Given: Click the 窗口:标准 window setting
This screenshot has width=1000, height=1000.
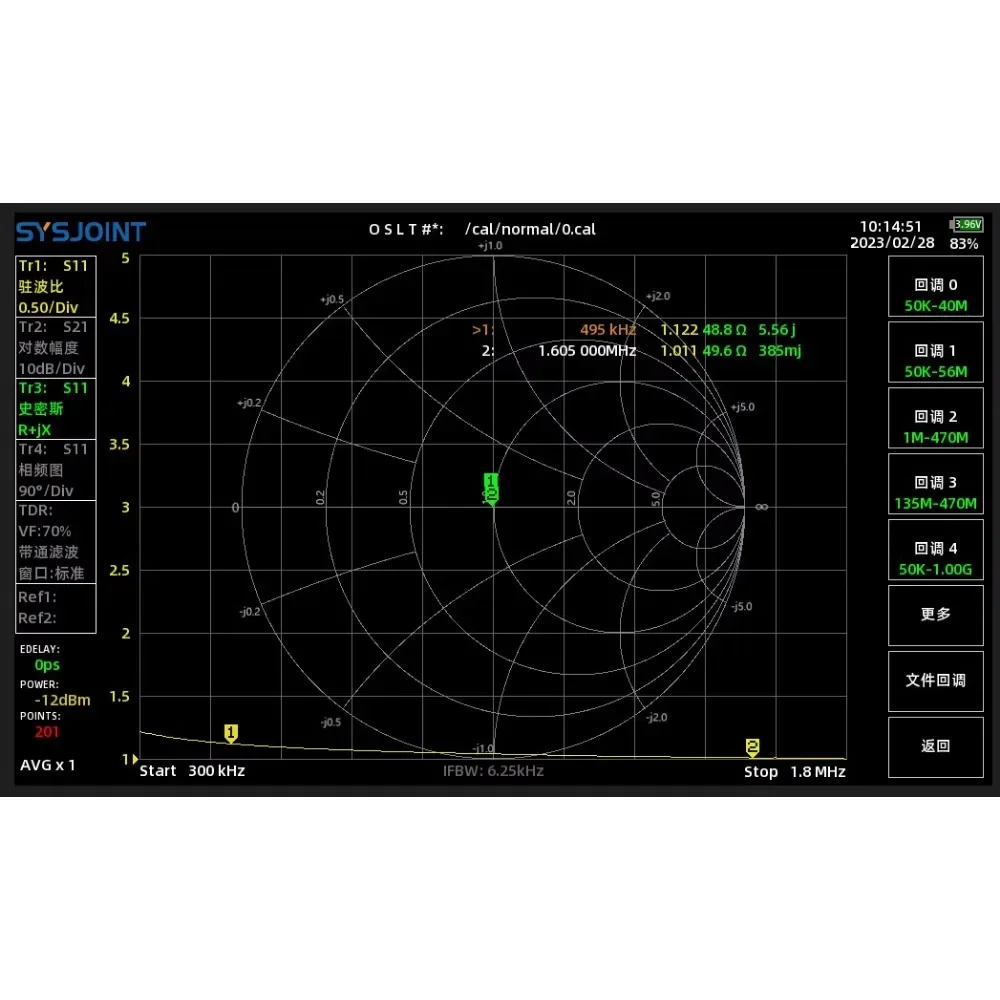Looking at the screenshot, I should pyautogui.click(x=51, y=573).
